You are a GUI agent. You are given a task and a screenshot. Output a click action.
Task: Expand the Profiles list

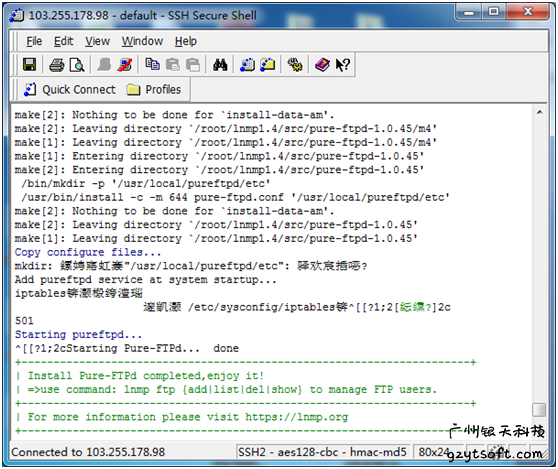154,90
